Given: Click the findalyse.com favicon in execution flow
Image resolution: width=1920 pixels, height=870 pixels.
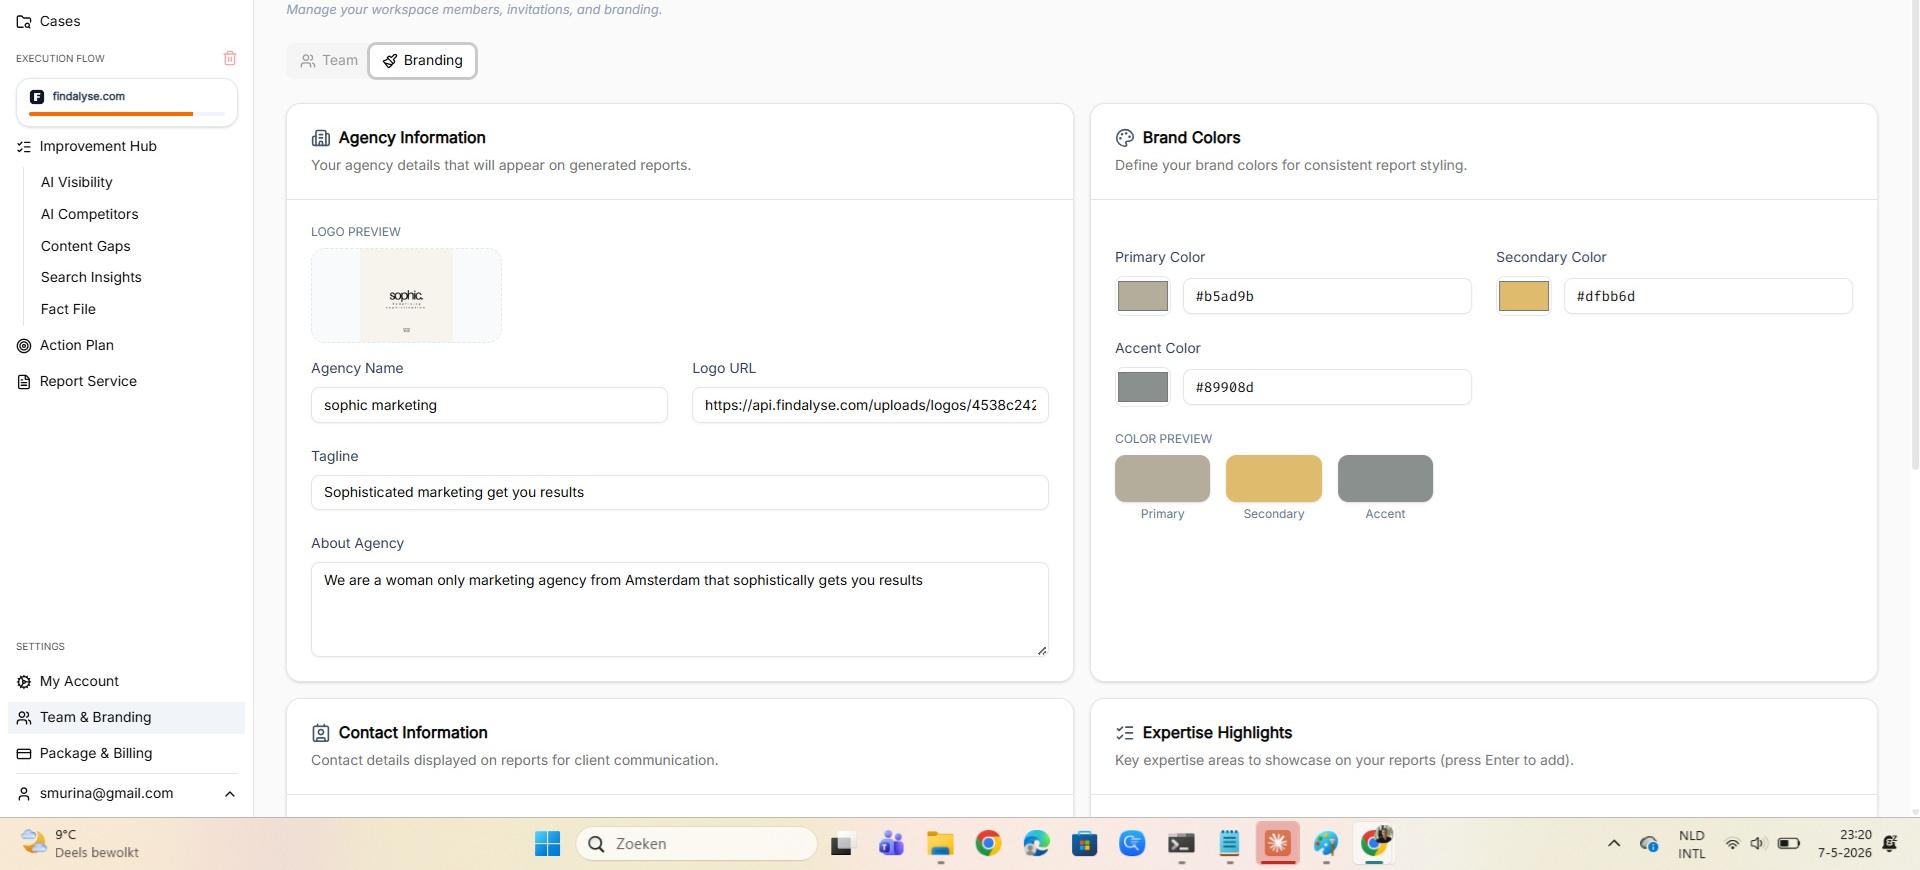Looking at the screenshot, I should 37,97.
